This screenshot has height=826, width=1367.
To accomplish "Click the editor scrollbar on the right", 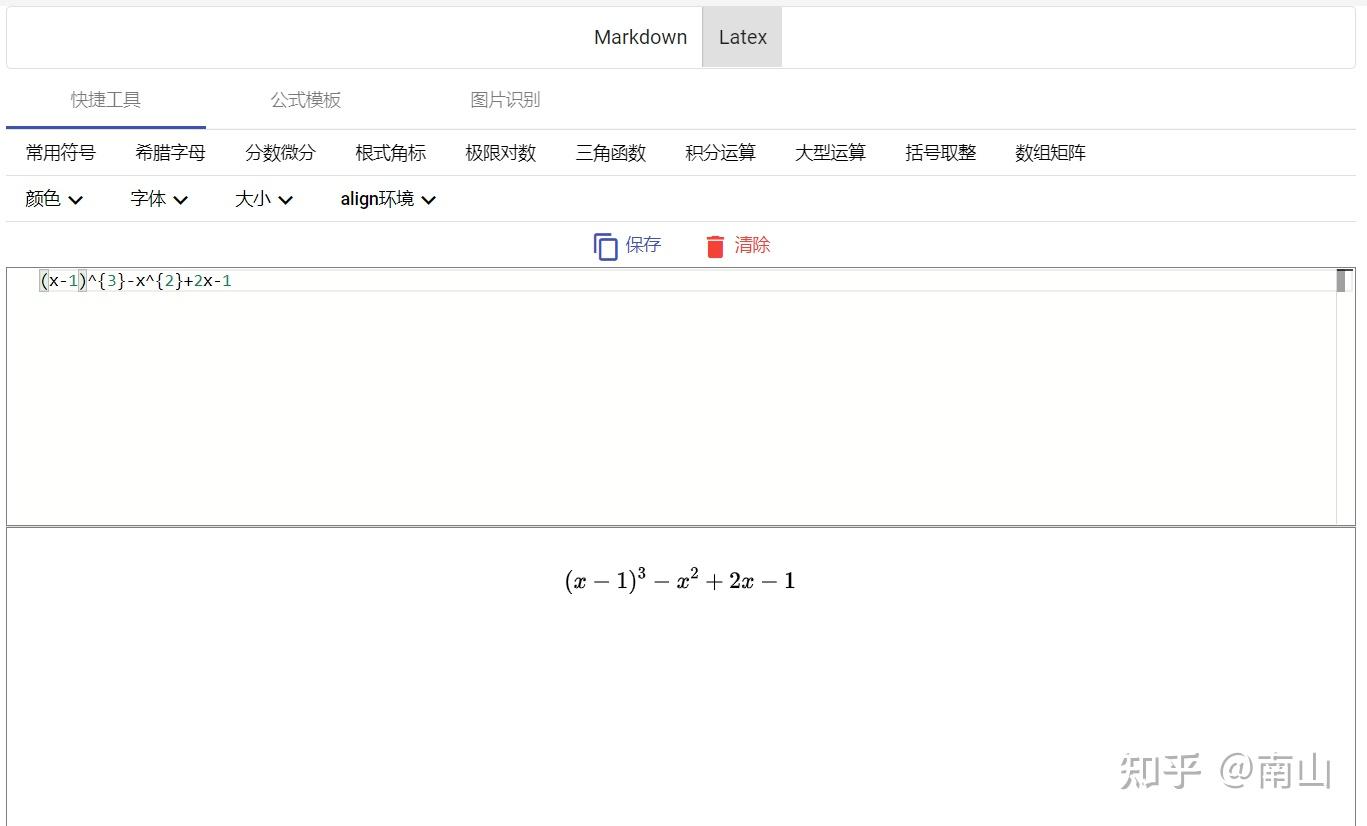I will coord(1341,280).
